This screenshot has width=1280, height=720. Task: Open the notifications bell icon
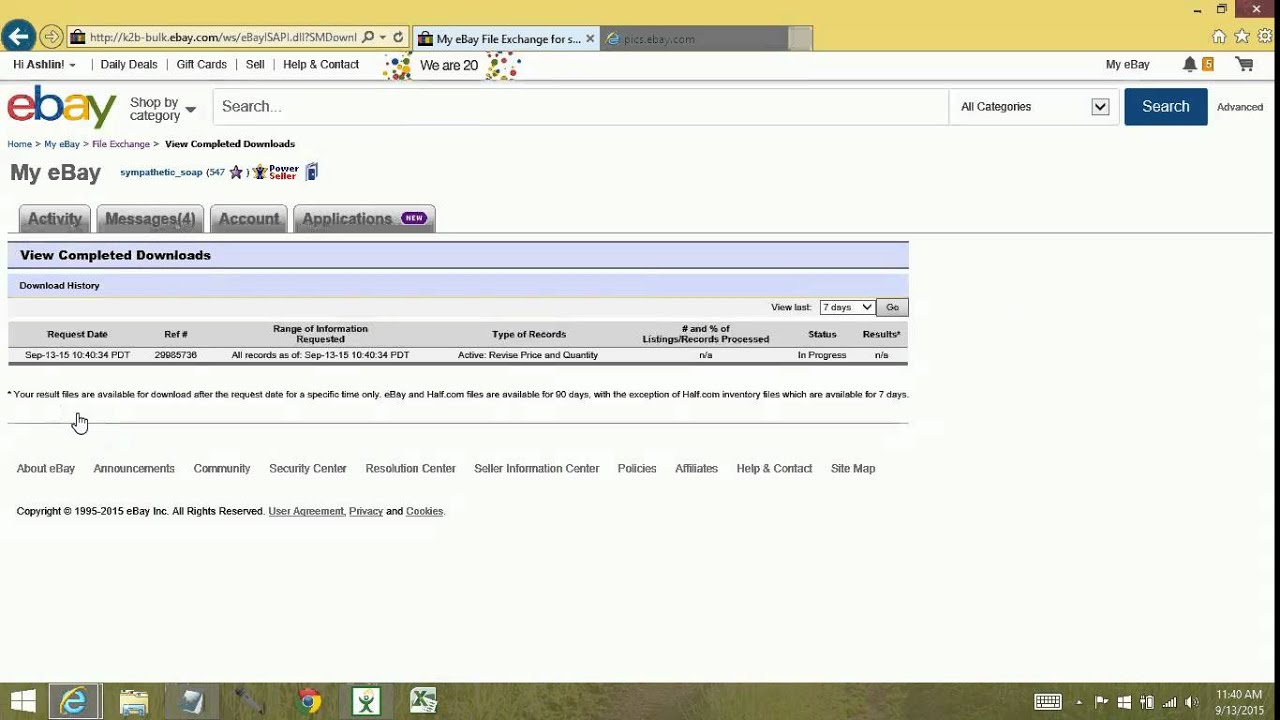pos(1189,64)
